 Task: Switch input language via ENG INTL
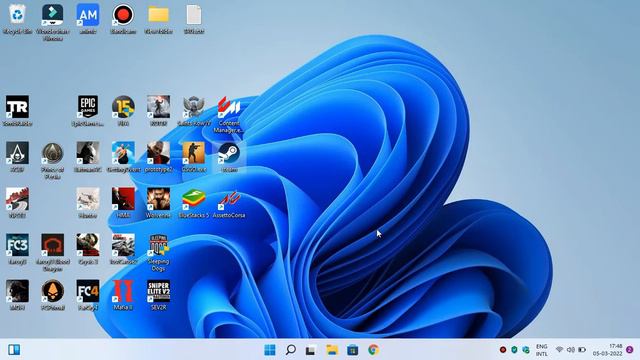542,350
